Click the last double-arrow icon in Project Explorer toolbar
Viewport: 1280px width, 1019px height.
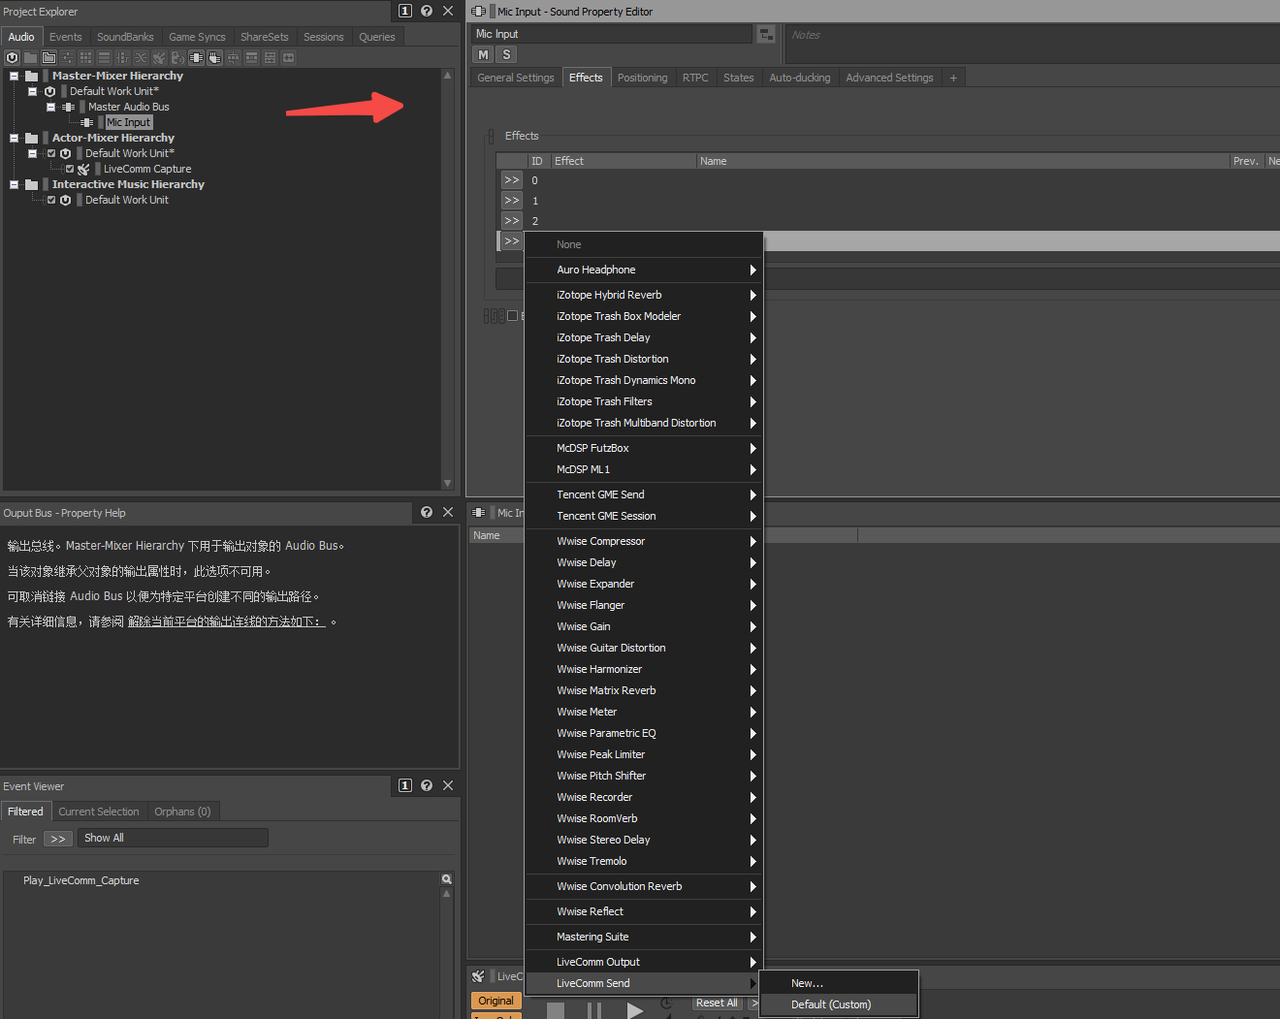288,58
